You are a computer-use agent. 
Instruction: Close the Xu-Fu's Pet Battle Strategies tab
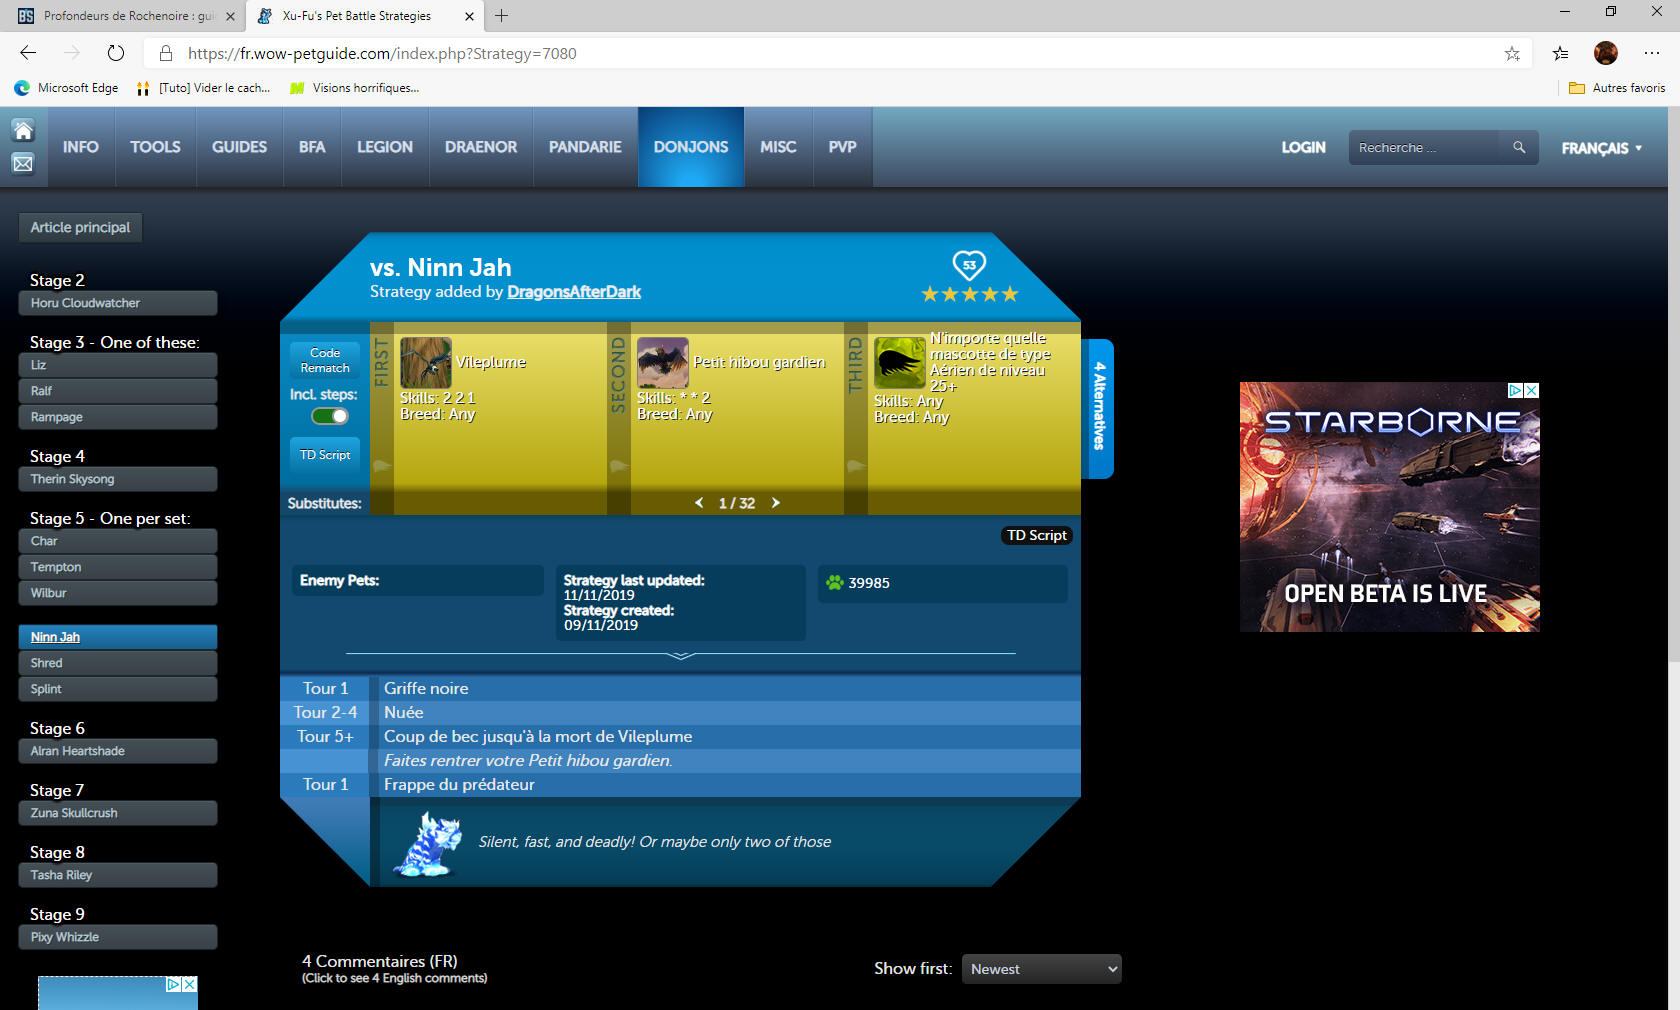(469, 16)
